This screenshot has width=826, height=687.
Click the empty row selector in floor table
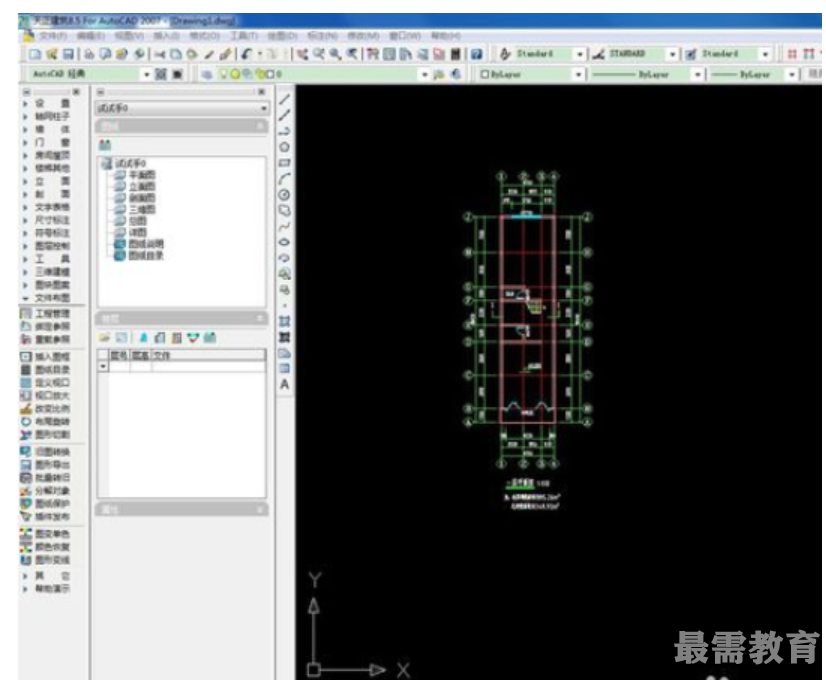(x=103, y=366)
